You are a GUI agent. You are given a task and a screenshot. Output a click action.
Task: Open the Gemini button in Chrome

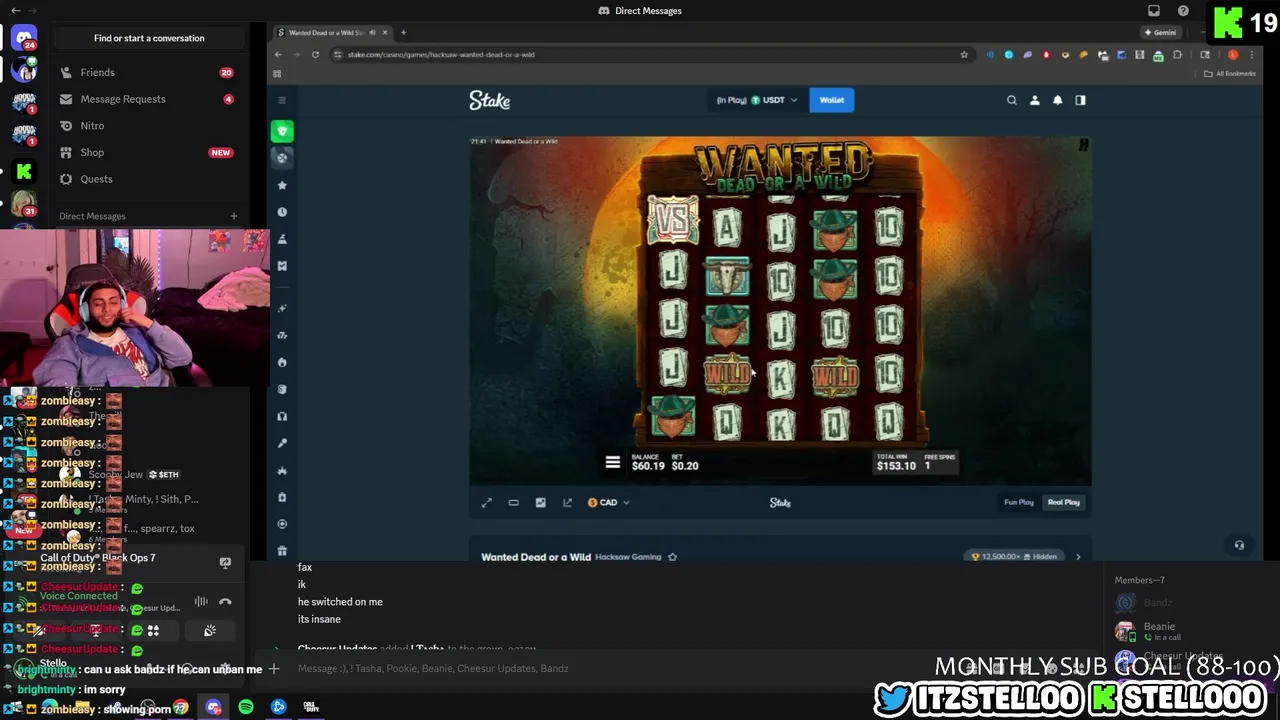(x=1160, y=32)
